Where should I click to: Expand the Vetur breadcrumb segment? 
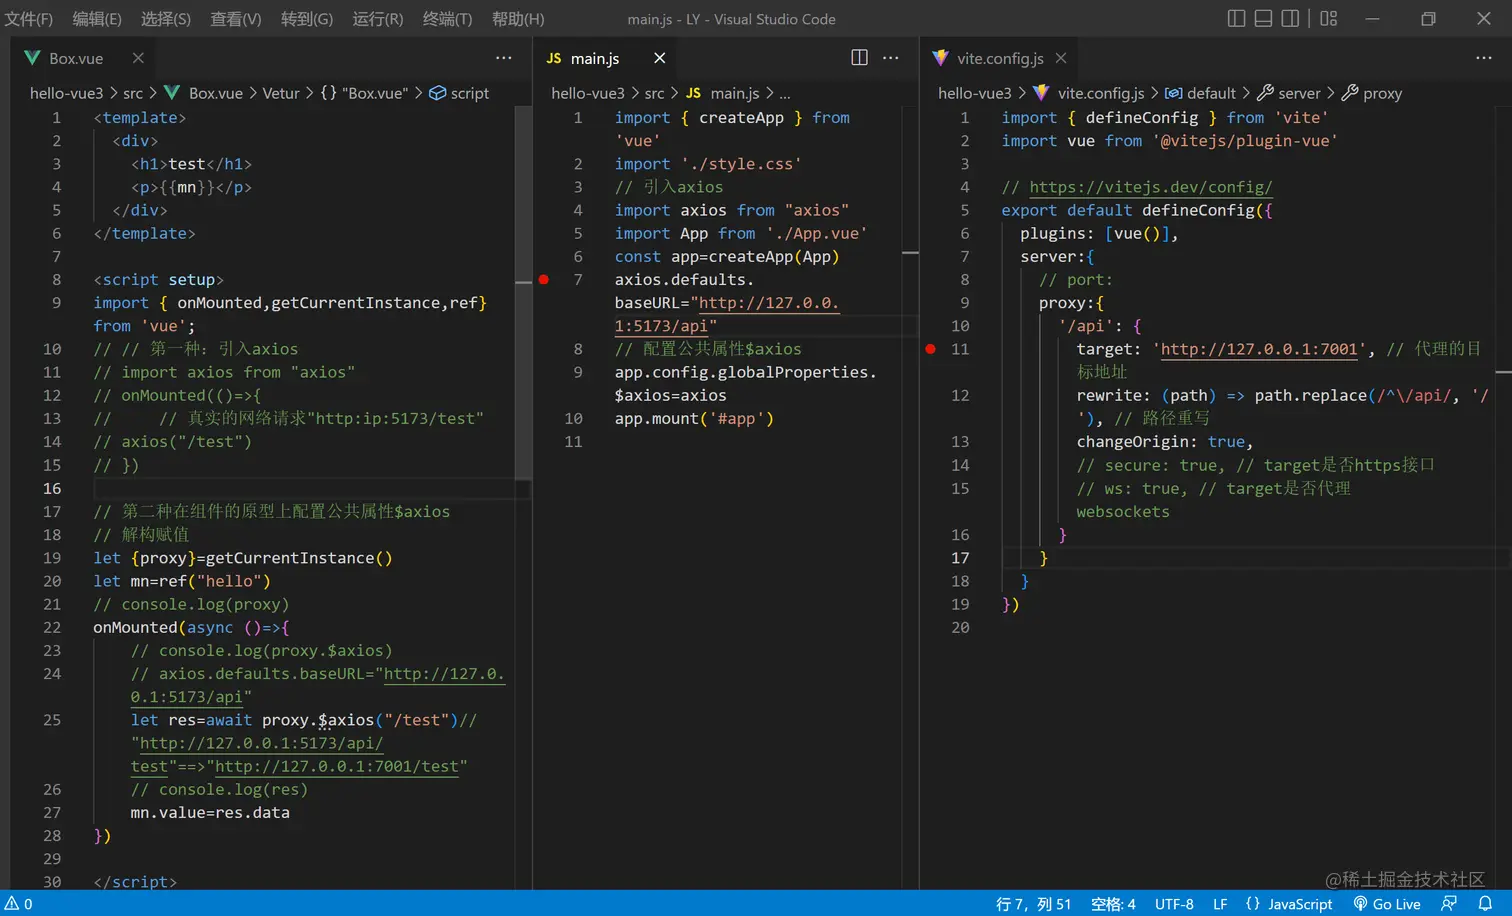point(280,93)
